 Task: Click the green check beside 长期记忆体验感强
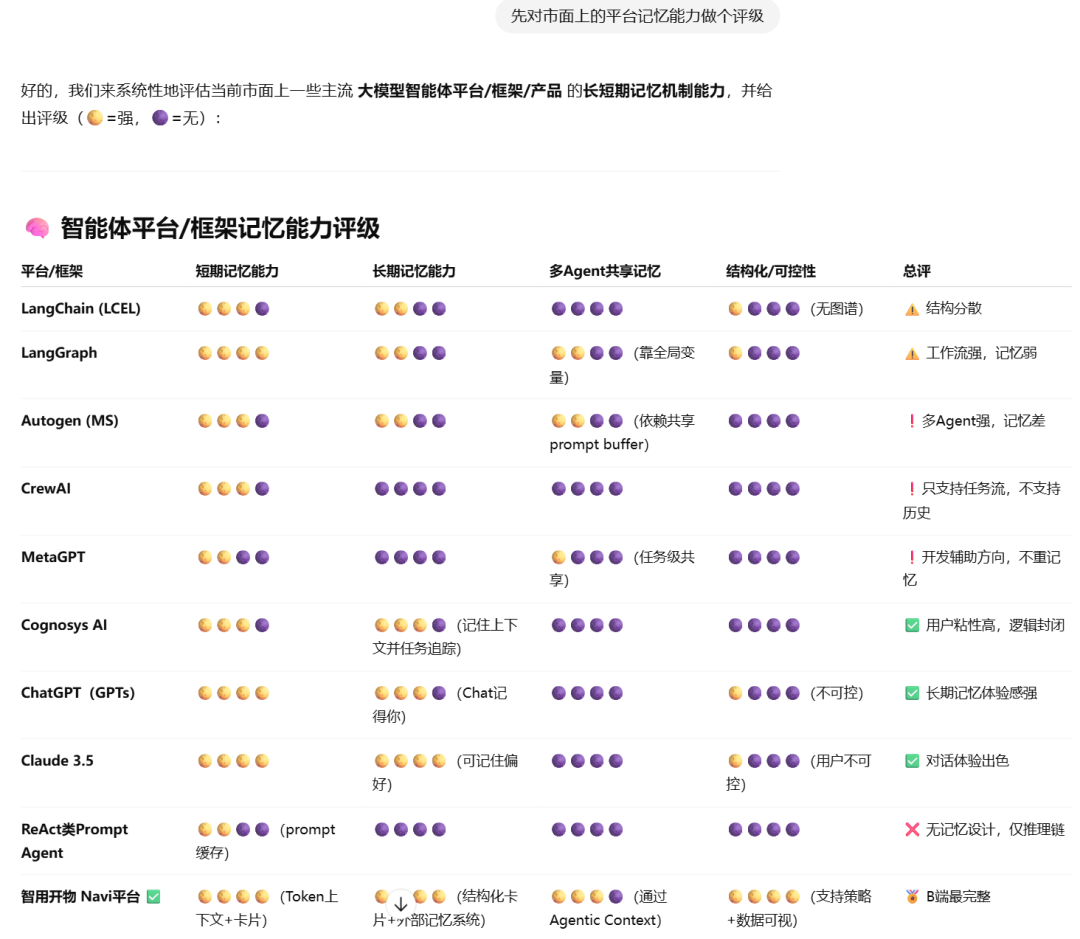click(x=911, y=693)
